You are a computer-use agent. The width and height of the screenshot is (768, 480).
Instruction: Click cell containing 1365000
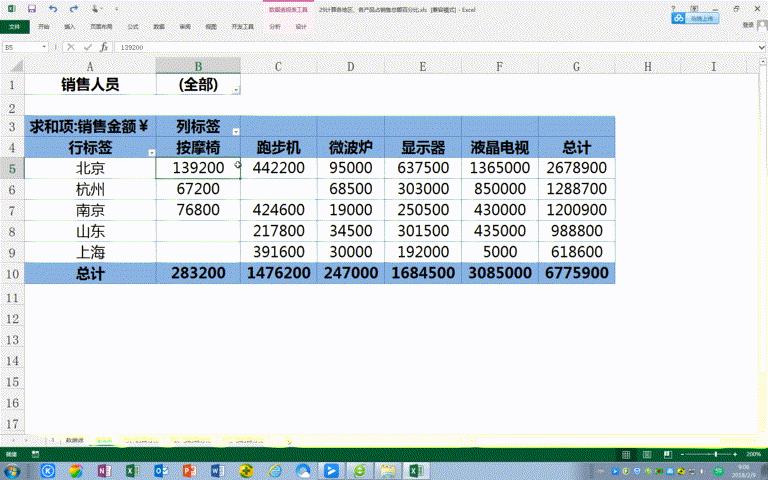[500, 168]
